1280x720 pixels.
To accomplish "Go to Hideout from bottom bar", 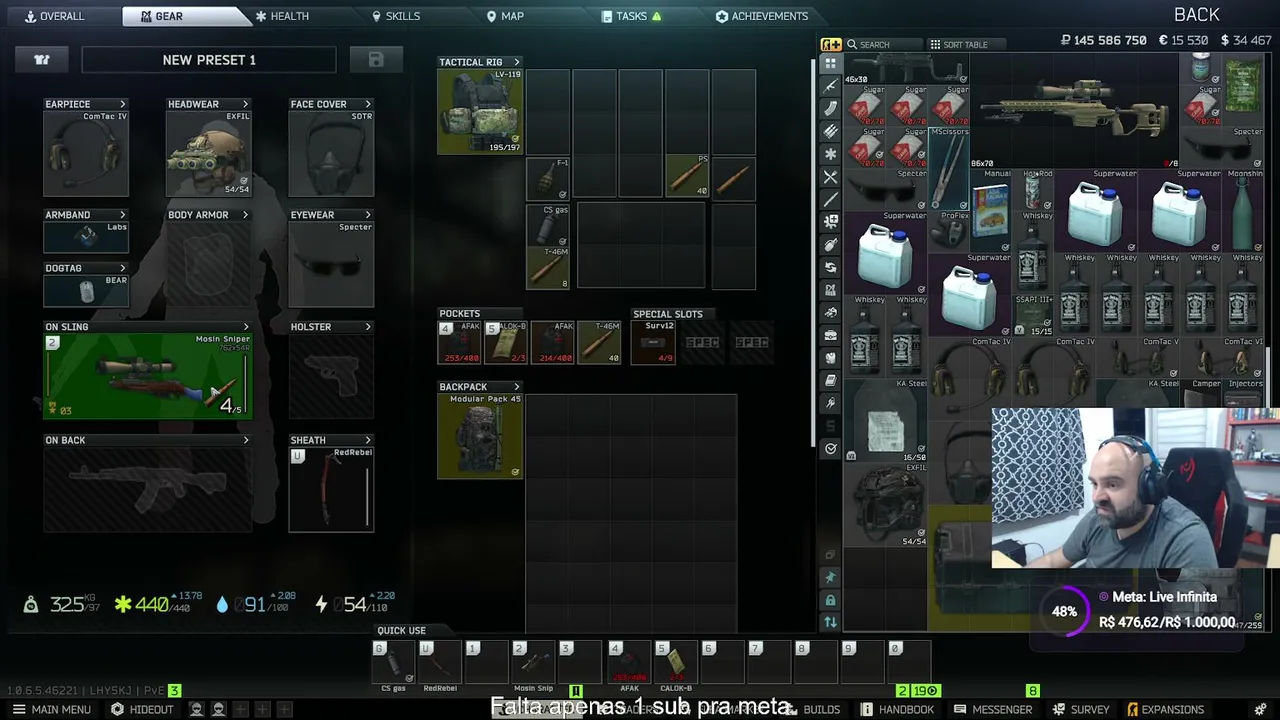I will (142, 709).
